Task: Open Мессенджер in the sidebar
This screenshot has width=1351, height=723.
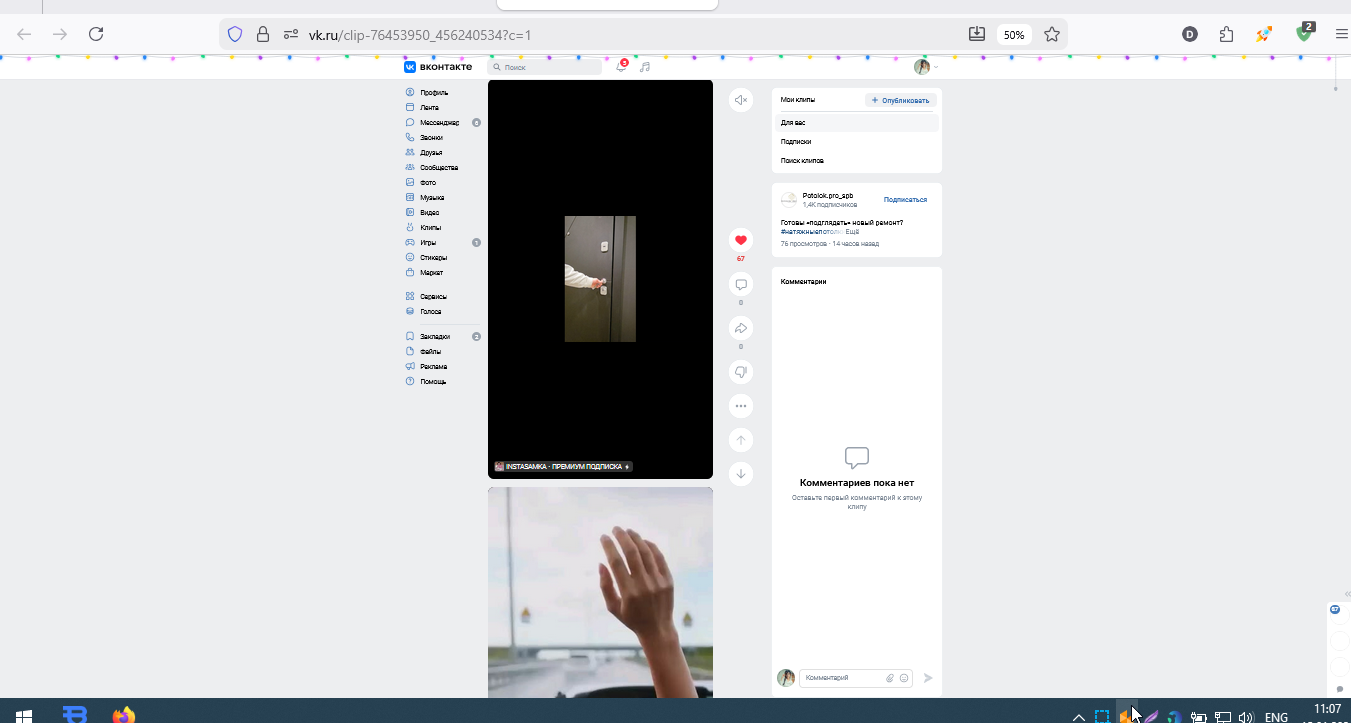Action: pyautogui.click(x=442, y=122)
